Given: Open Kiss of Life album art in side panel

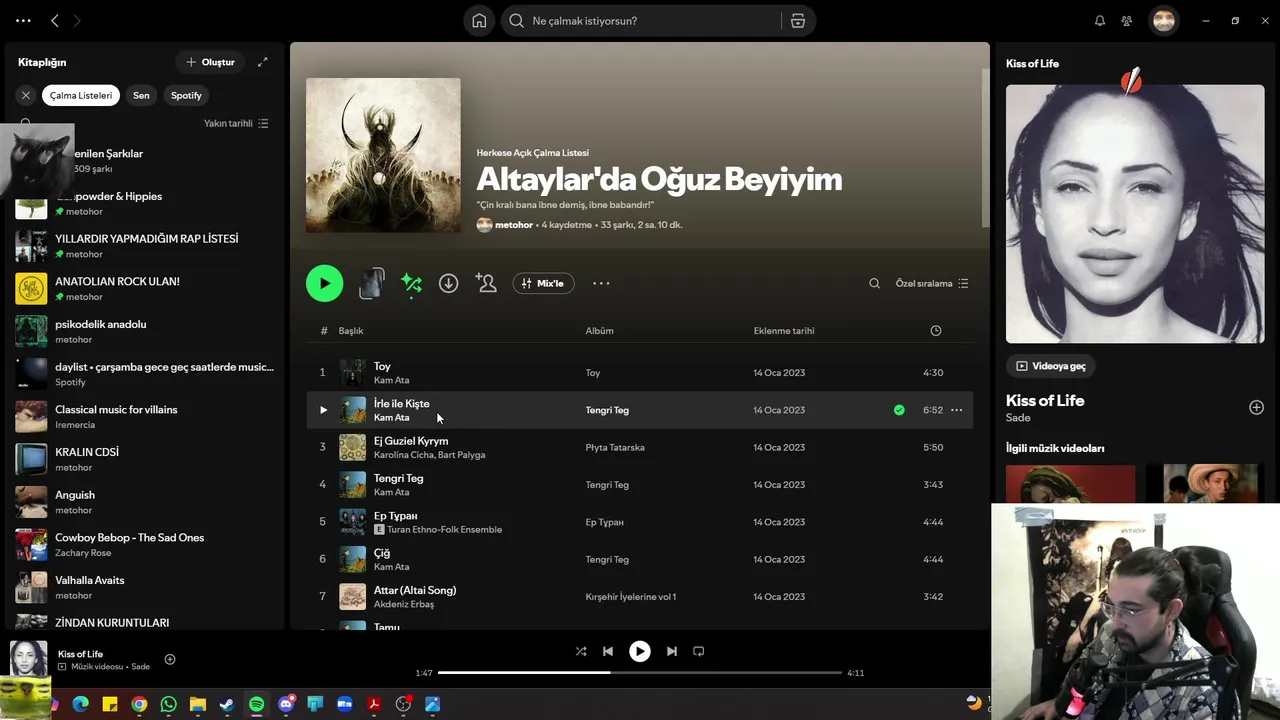Looking at the screenshot, I should point(1135,214).
